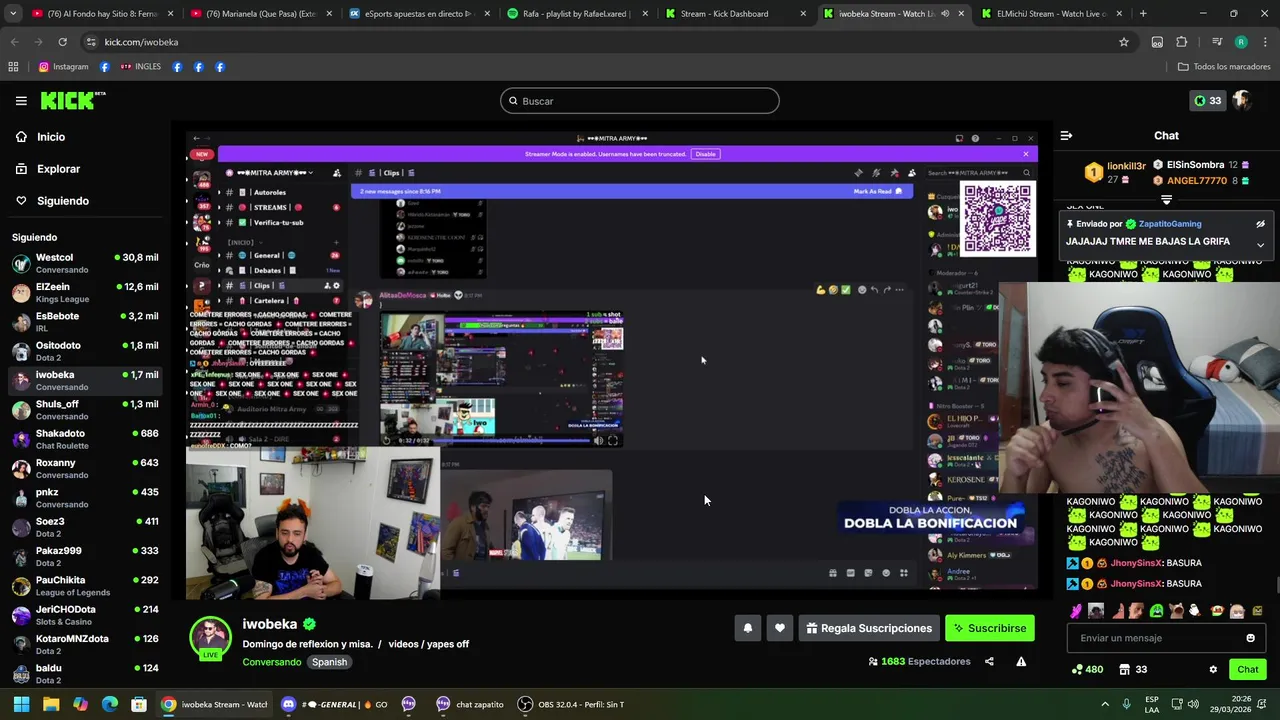Open KotaroMNZdota channel in following list
The height and width of the screenshot is (720, 1280).
(x=85, y=644)
